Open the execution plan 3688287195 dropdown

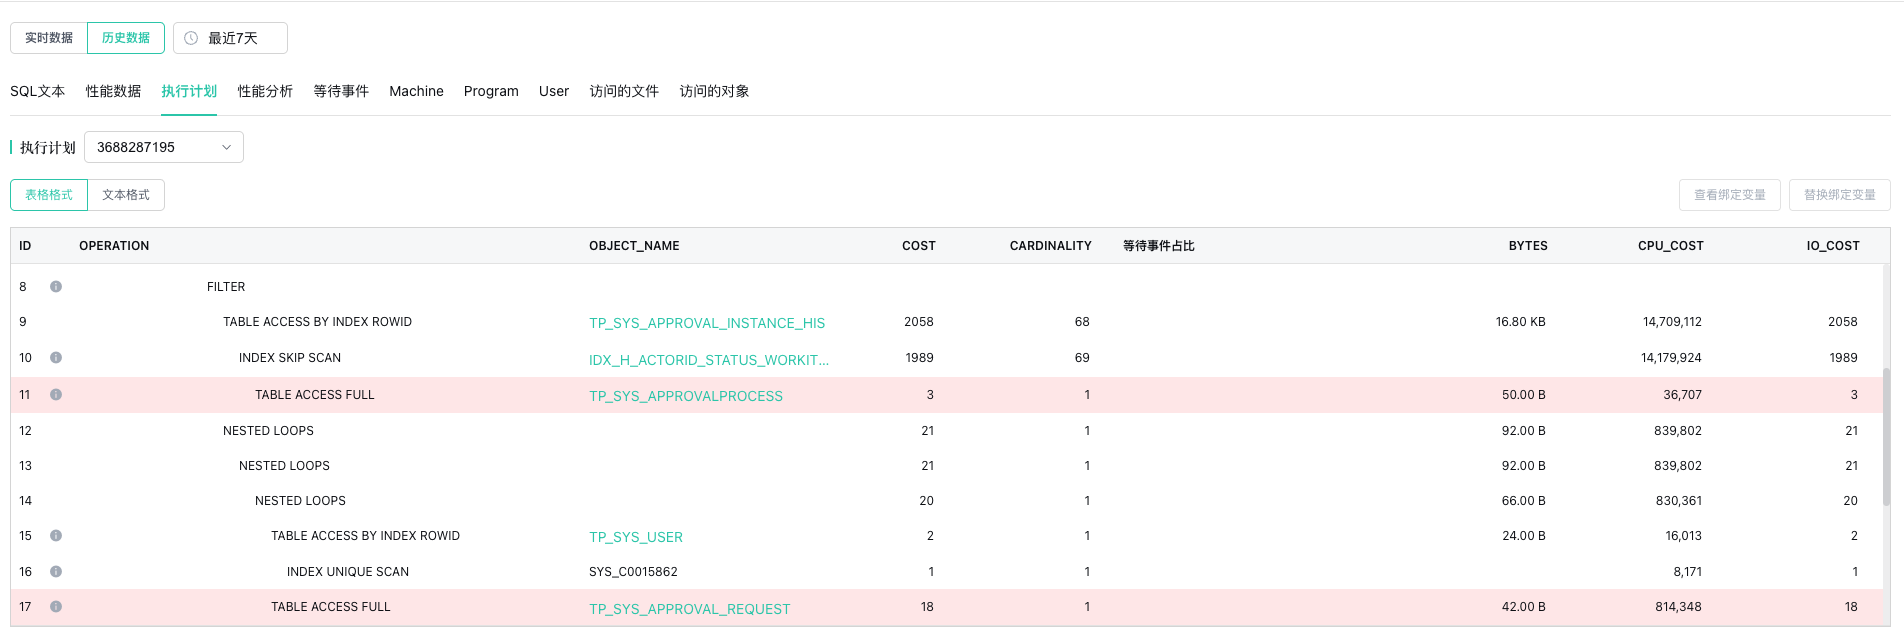coord(164,147)
